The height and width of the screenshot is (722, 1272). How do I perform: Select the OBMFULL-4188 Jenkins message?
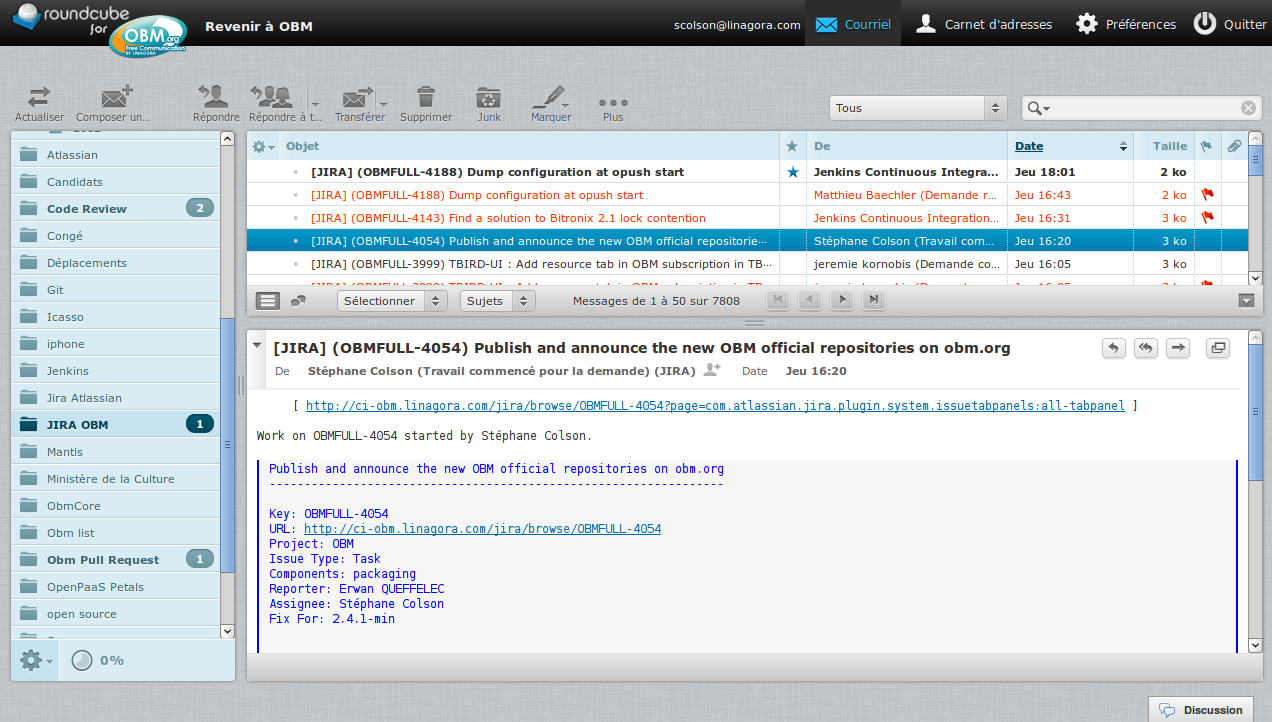[x=747, y=172]
